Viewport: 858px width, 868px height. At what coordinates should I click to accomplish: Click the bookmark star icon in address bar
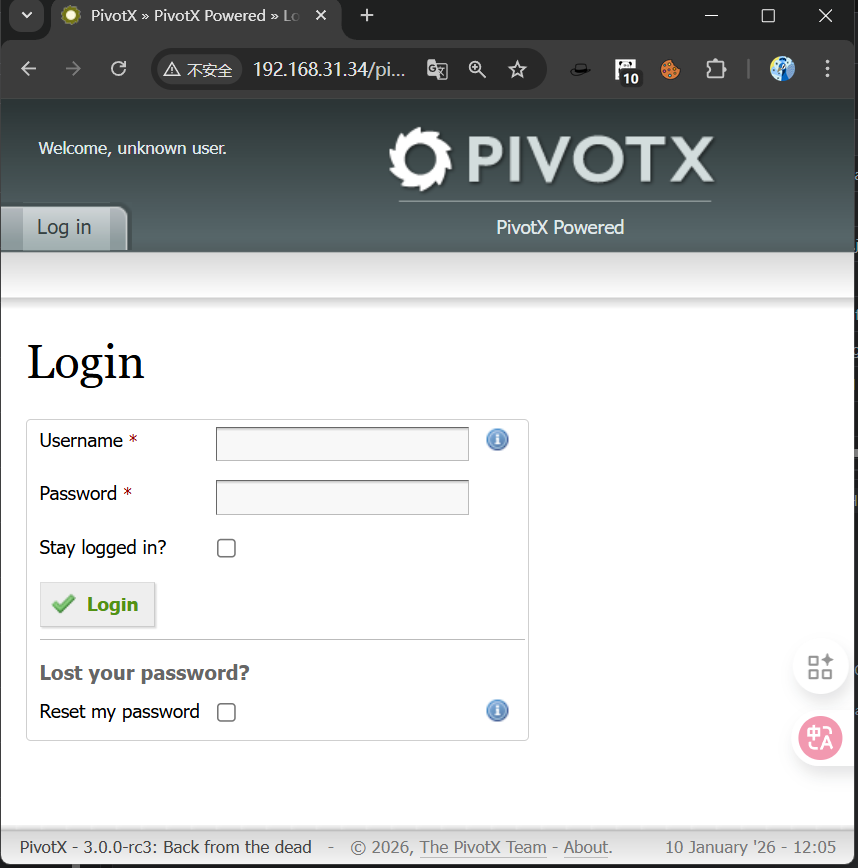[517, 69]
